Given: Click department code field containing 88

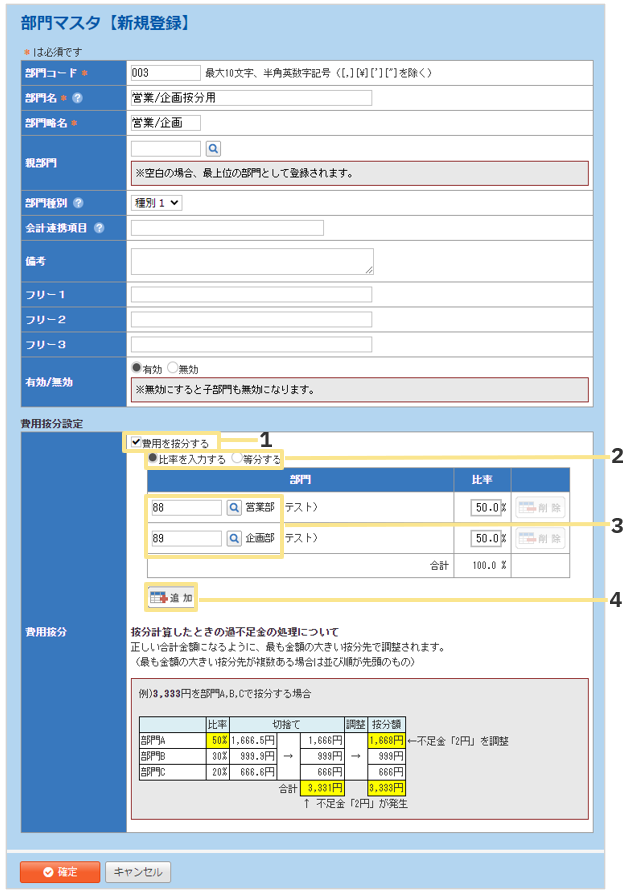Looking at the screenshot, I should [186, 507].
